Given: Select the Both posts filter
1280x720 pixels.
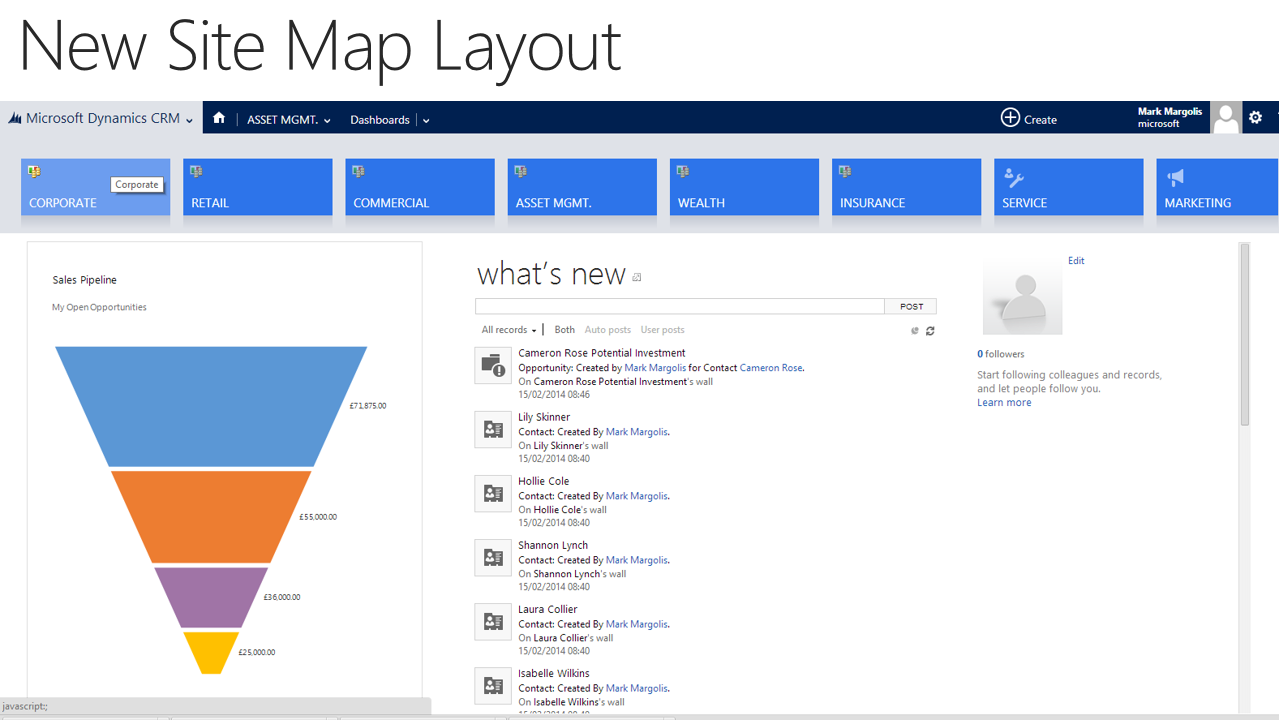Looking at the screenshot, I should (x=565, y=330).
